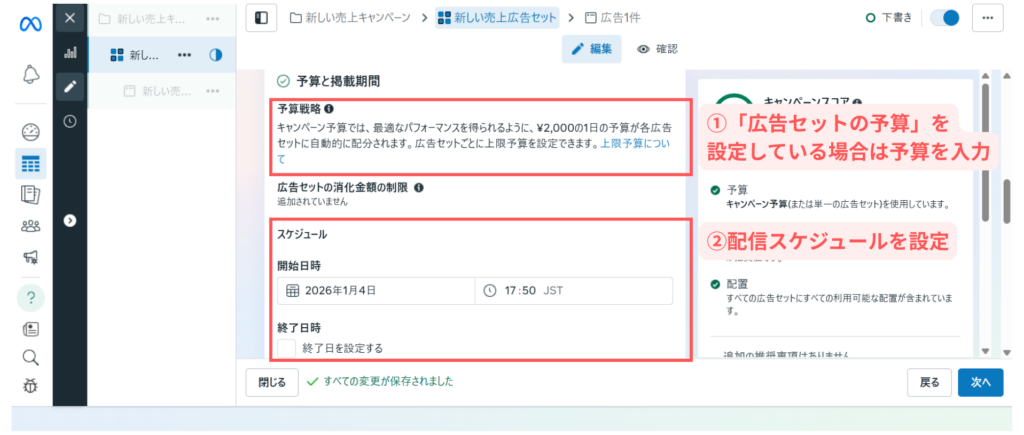1024x435 pixels.
Task: Select the ad set row in the tree
Action: click(x=161, y=55)
